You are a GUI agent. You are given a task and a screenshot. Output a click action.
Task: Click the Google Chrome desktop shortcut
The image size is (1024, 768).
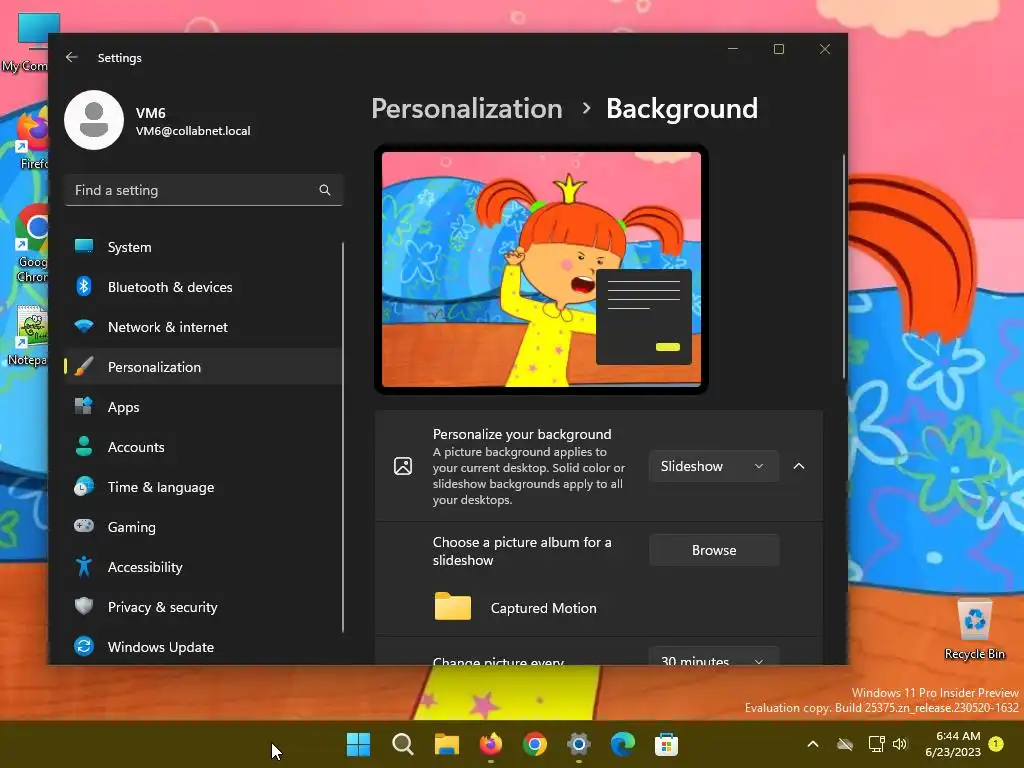pyautogui.click(x=31, y=244)
